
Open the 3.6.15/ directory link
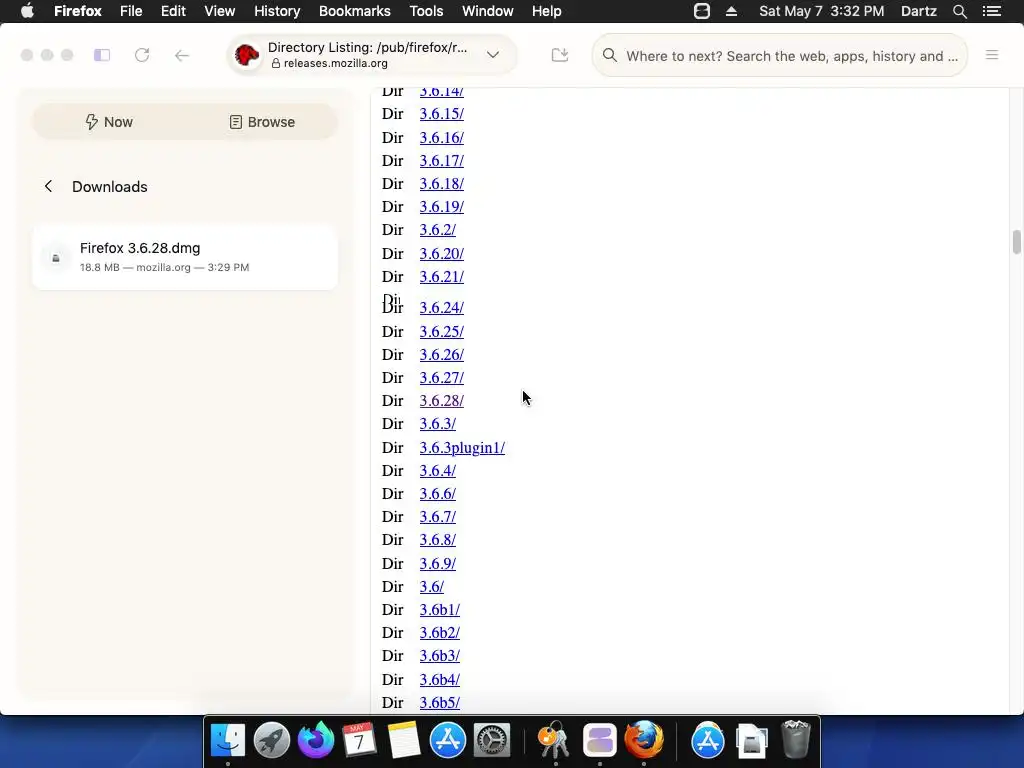click(x=441, y=114)
